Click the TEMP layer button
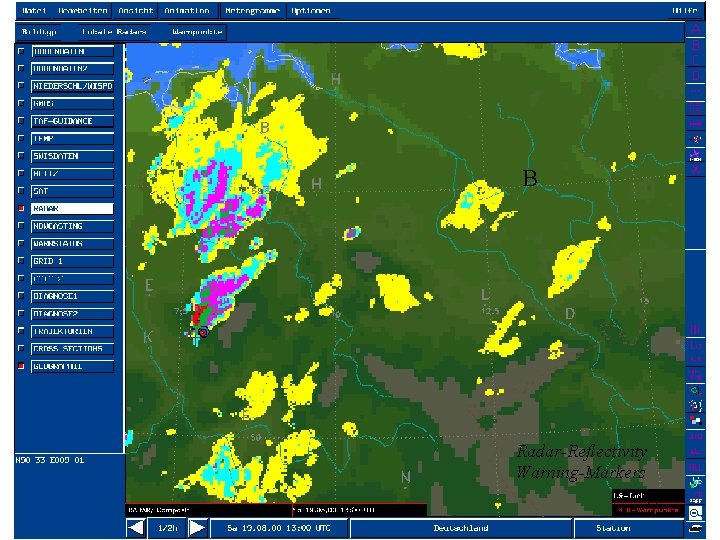Screen dimensions: 720x540 pos(73,139)
